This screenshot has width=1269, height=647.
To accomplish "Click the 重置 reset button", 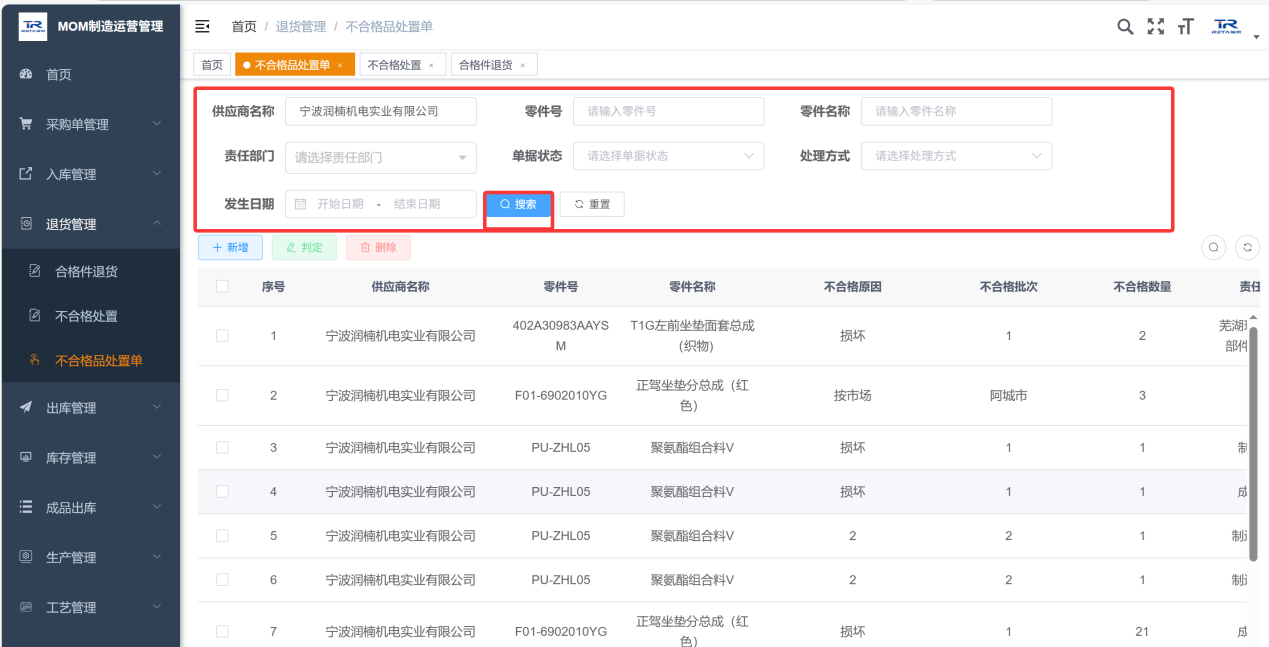I will [x=592, y=205].
